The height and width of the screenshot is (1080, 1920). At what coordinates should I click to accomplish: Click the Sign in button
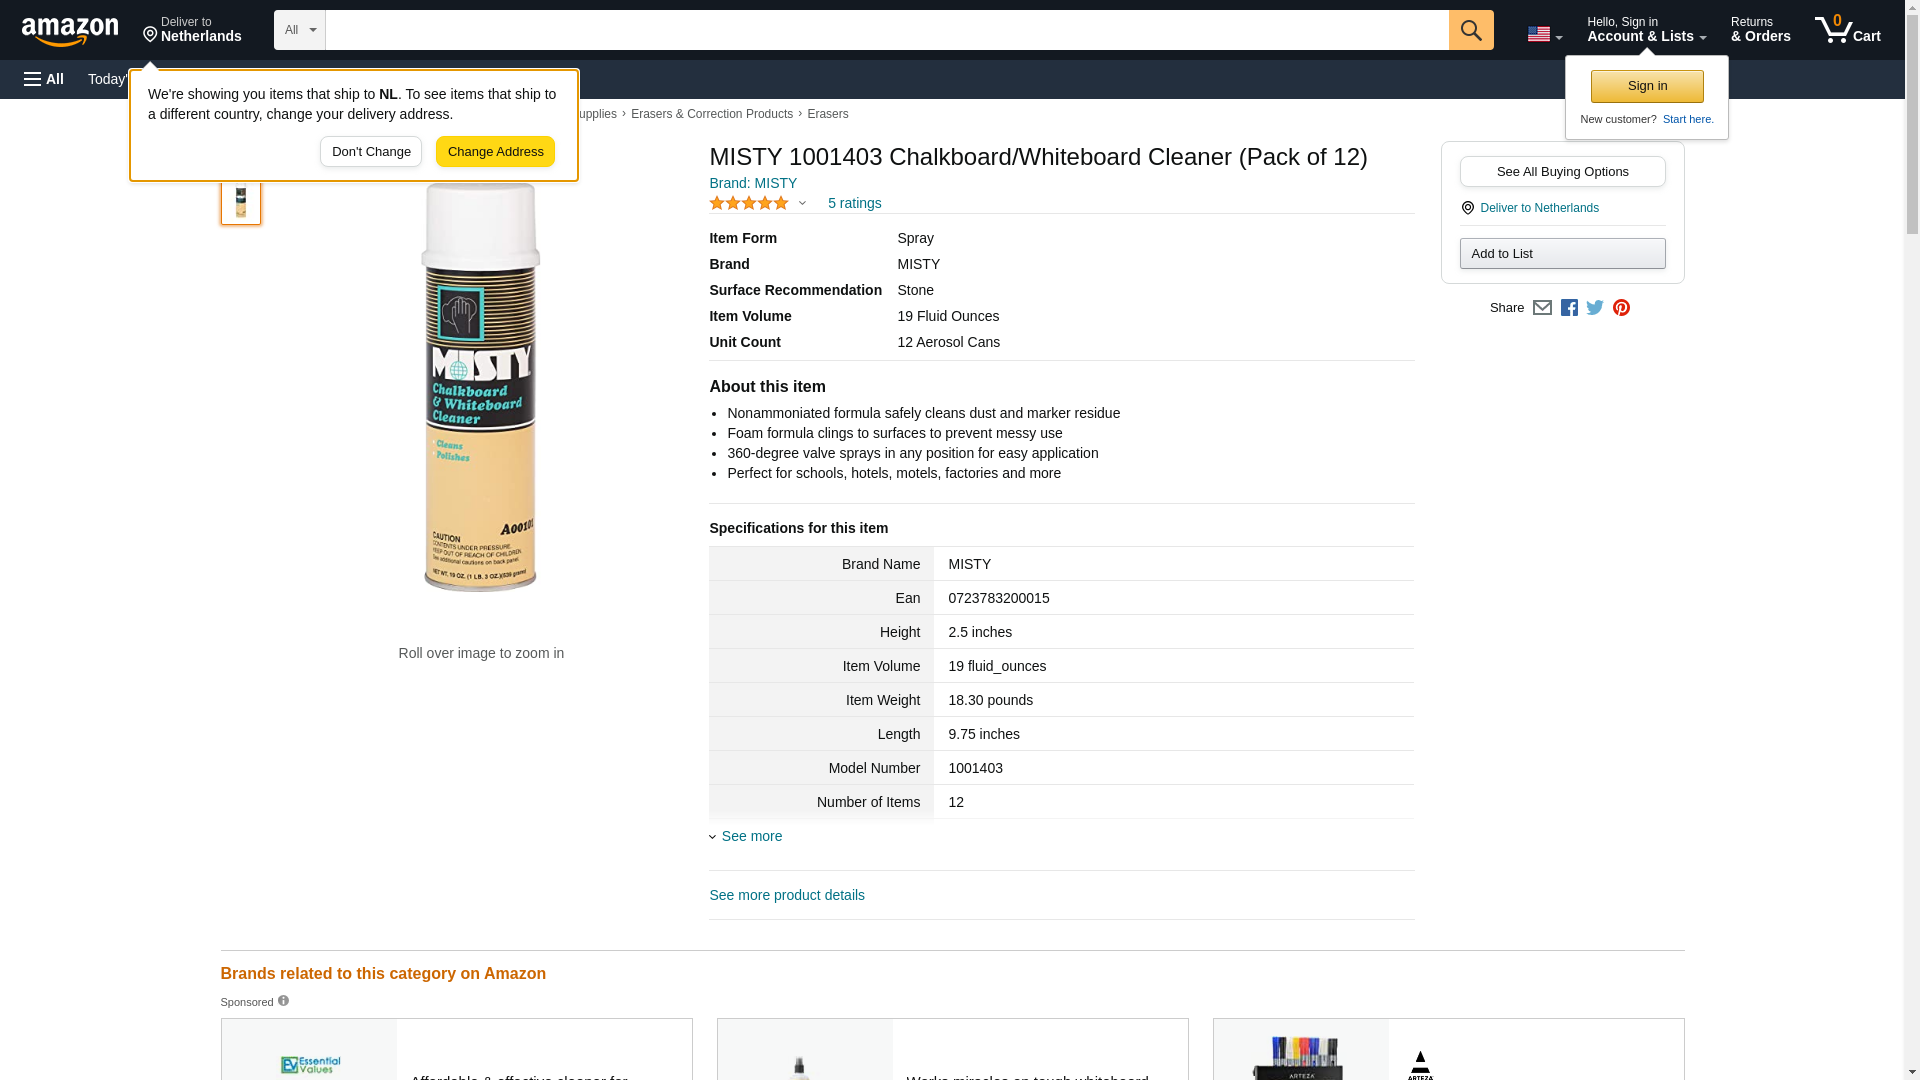tap(1647, 86)
